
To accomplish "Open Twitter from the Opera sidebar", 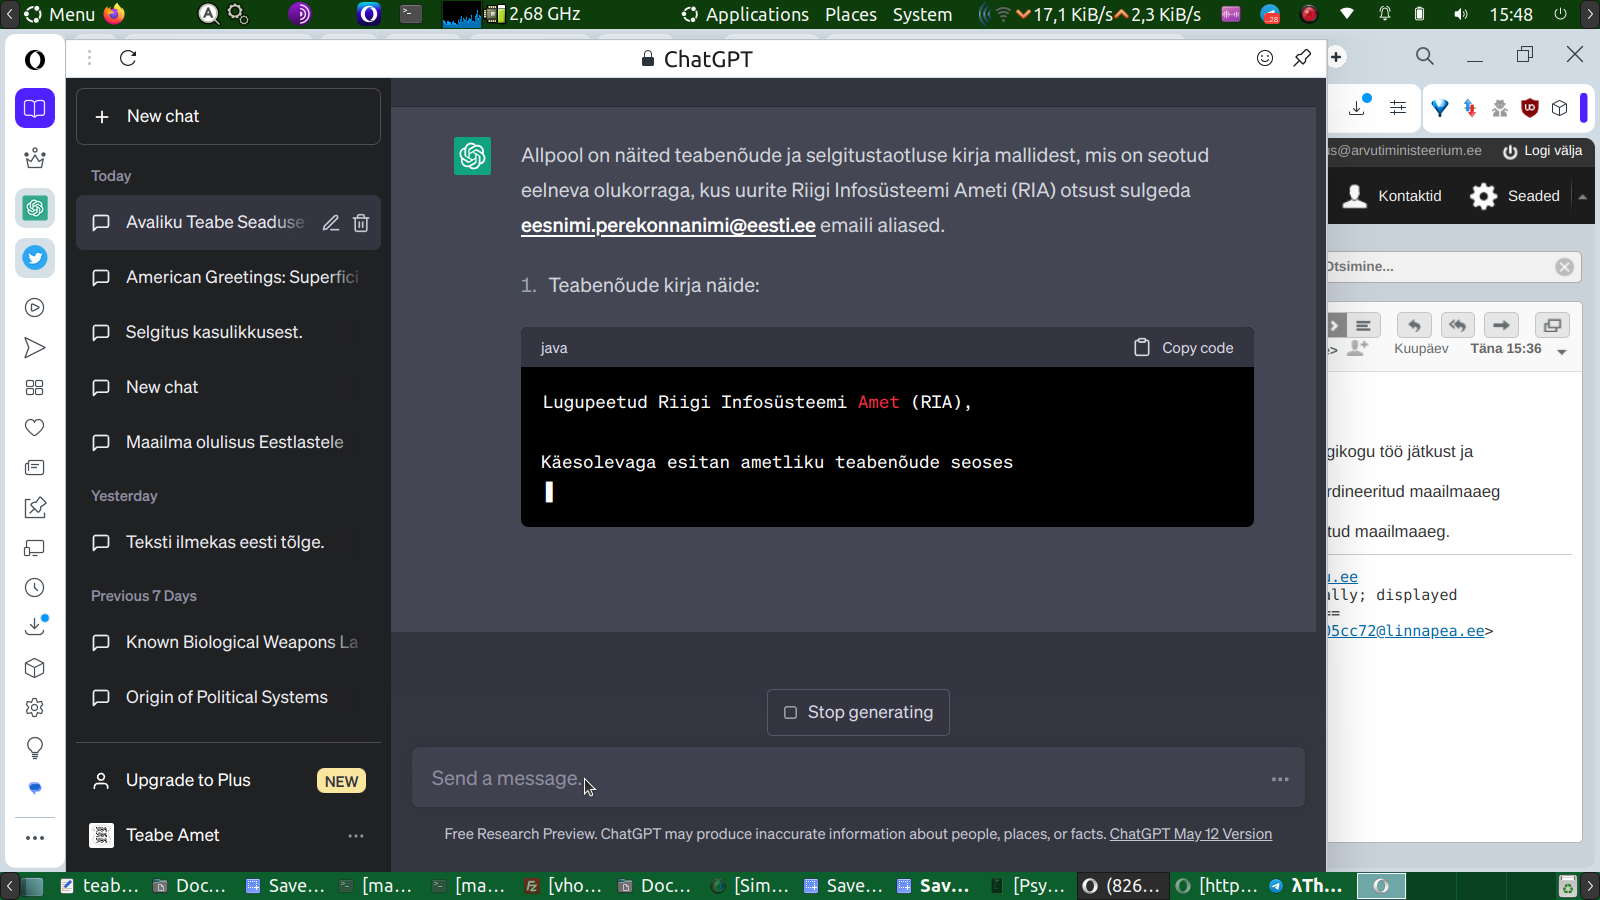I will [35, 258].
